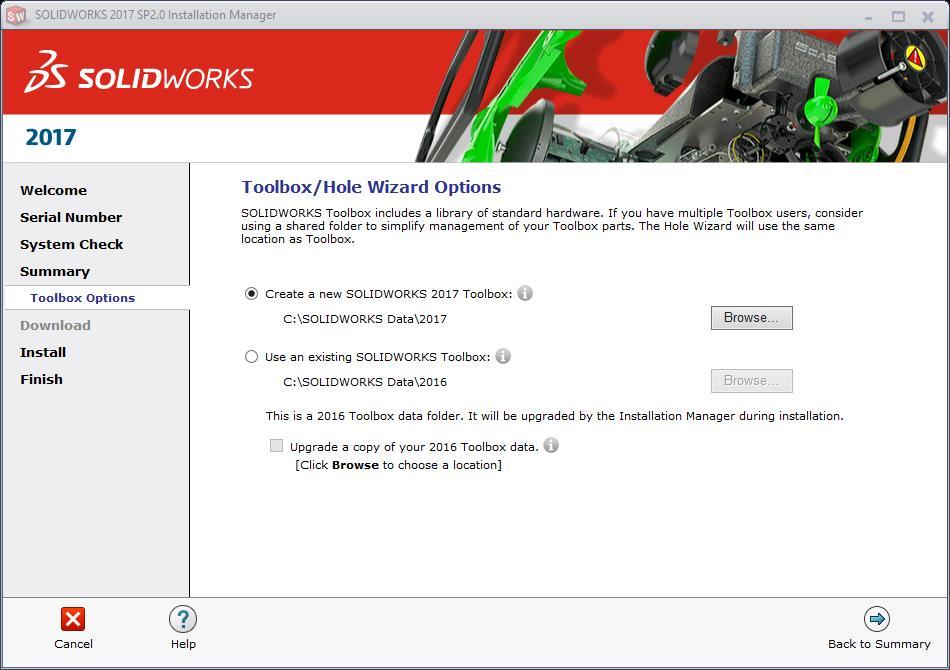Click the Cancel label text
The image size is (950, 670).
[73, 644]
